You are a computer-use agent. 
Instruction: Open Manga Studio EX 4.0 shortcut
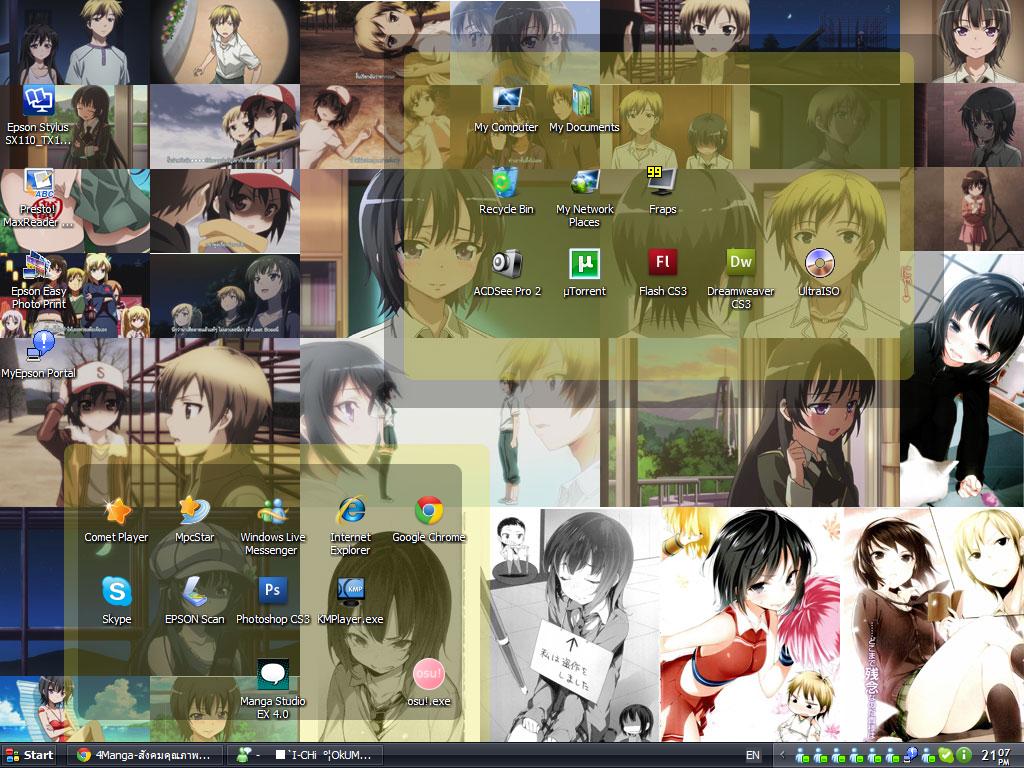272,690
